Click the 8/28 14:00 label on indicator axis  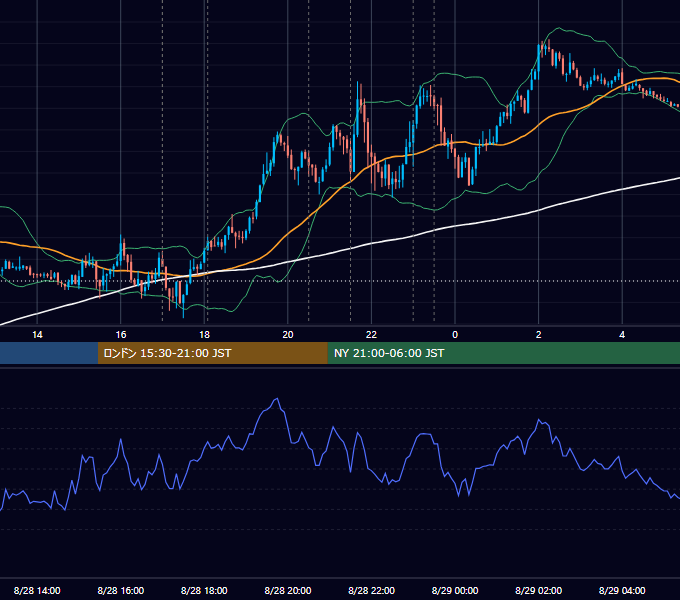coord(37,590)
